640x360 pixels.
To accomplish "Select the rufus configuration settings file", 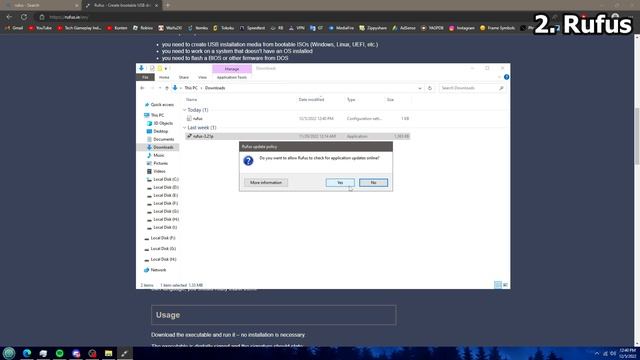I will (x=297, y=118).
